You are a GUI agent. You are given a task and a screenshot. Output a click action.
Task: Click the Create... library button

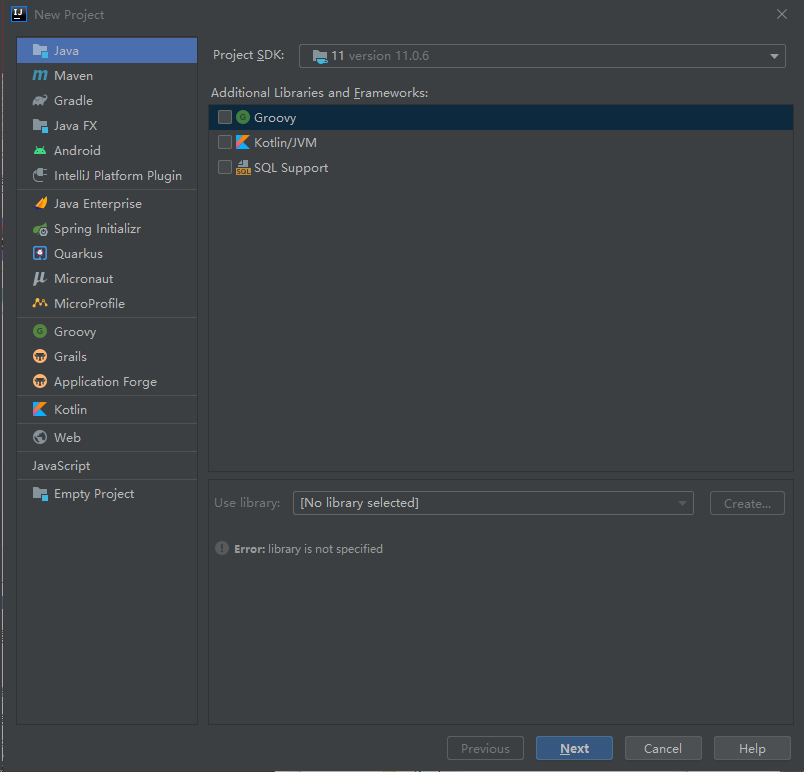click(x=747, y=503)
